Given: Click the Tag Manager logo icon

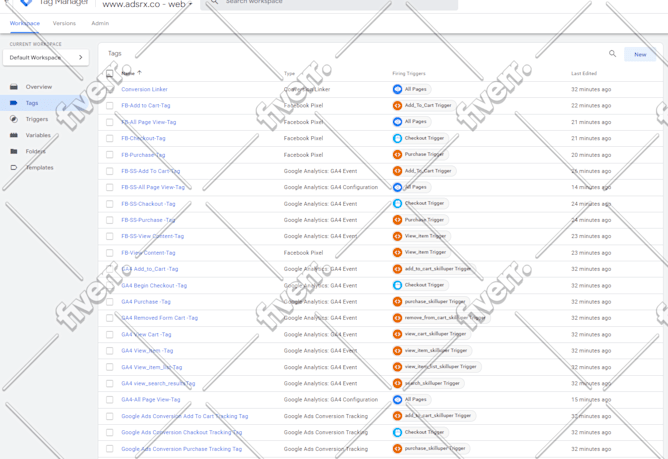Looking at the screenshot, I should [26, 3].
